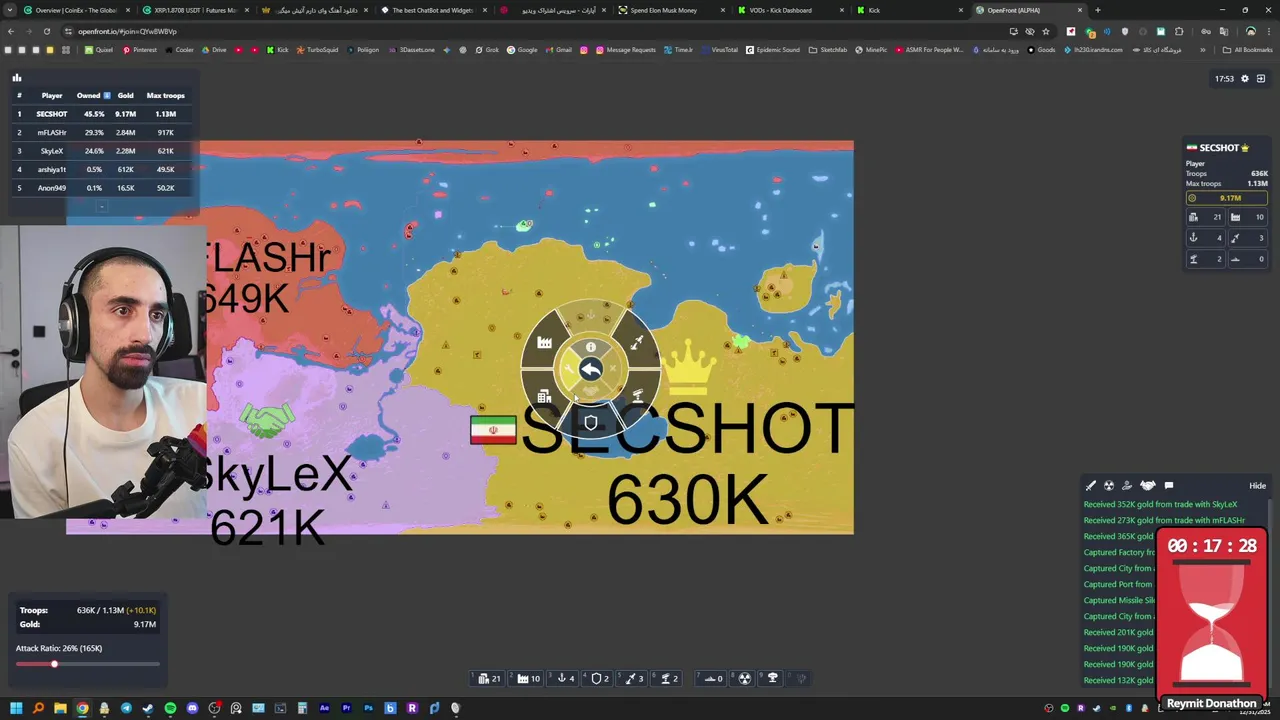The width and height of the screenshot is (1280, 720).
Task: Select the arshiya11 row in the leaderboard
Action: (101, 169)
